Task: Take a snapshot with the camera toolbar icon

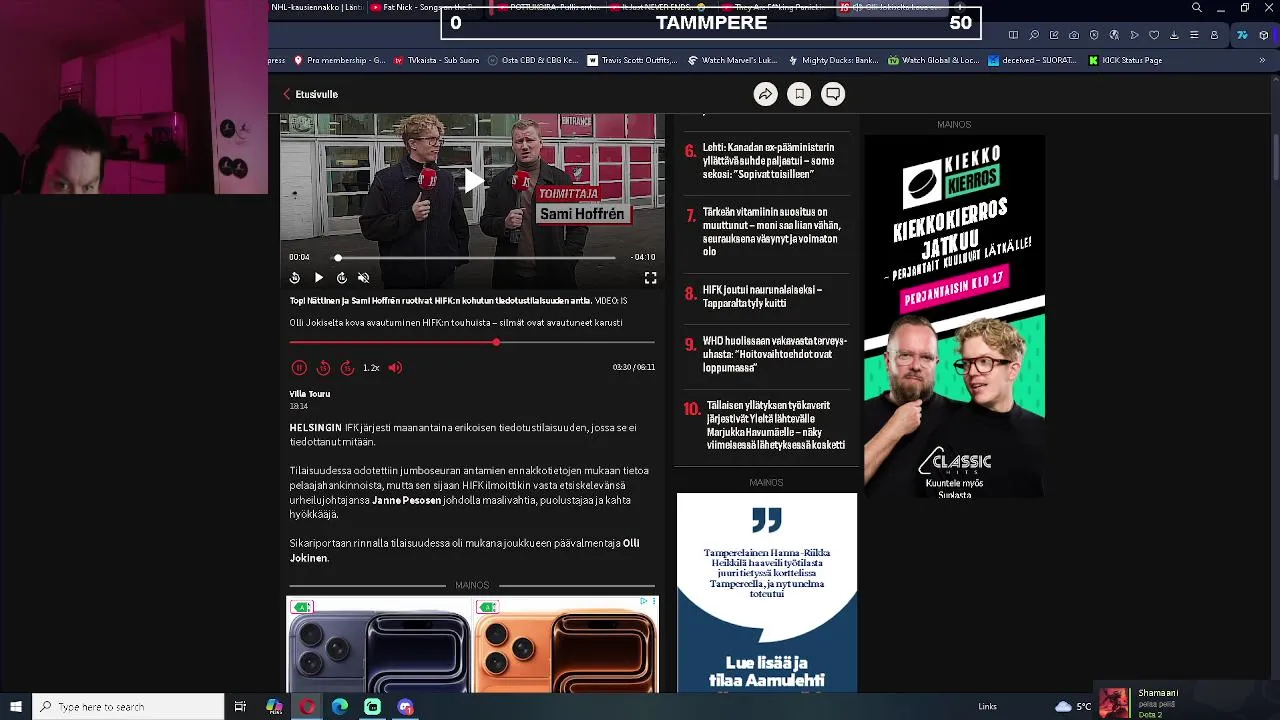Action: click(1074, 35)
